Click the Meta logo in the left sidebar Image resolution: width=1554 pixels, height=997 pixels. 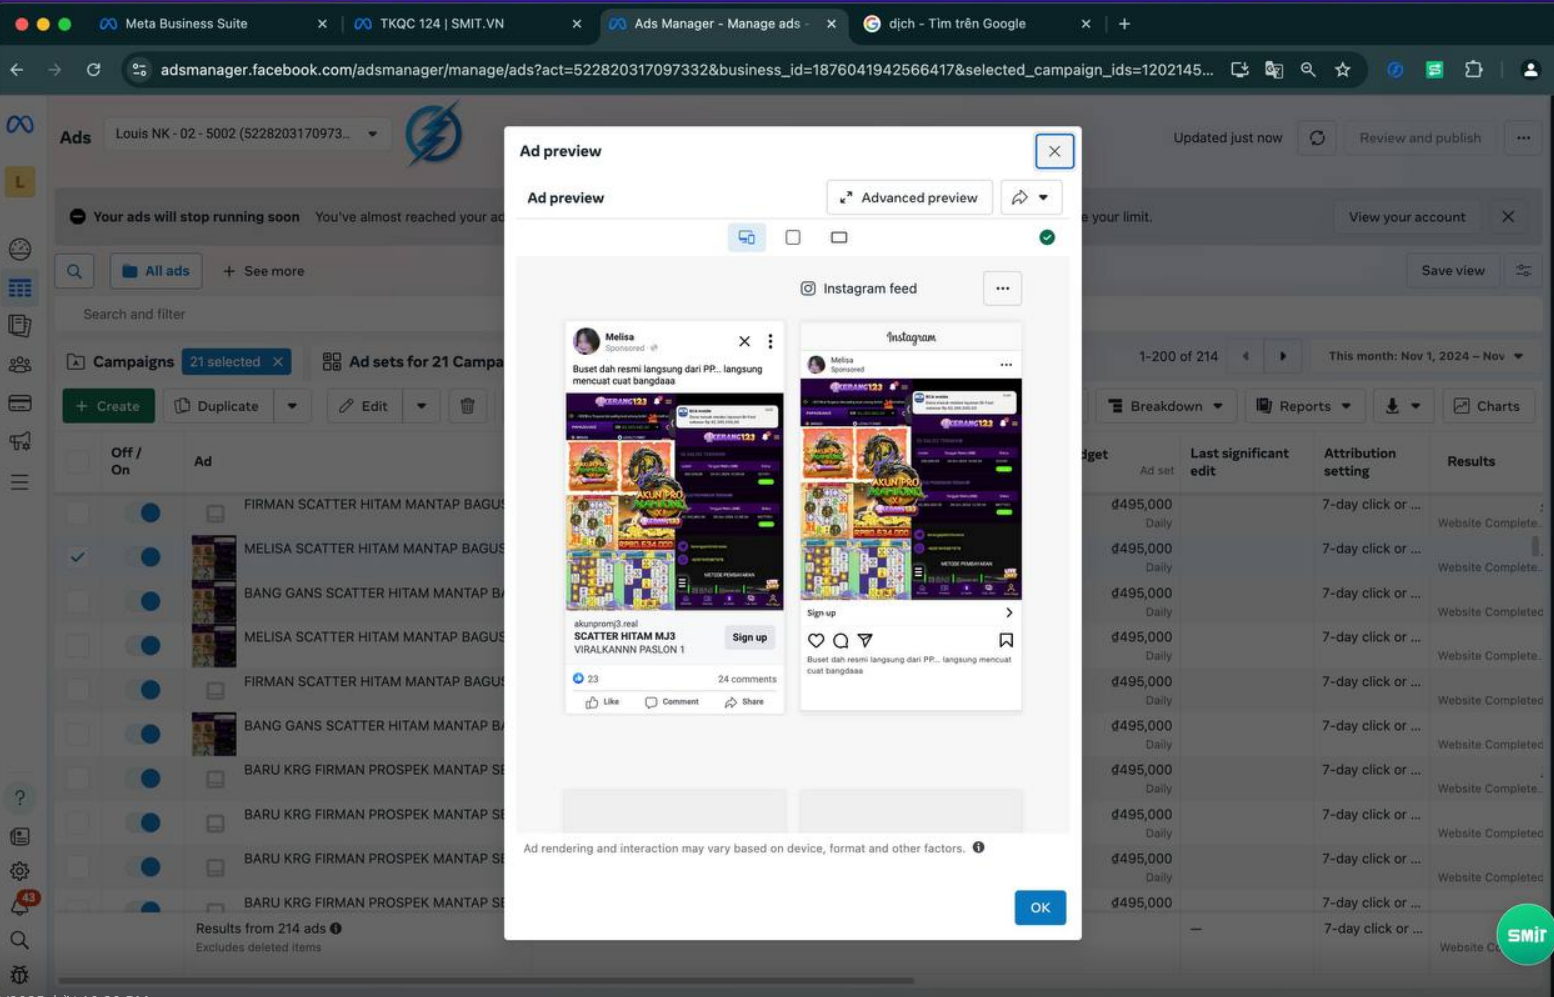[x=20, y=125]
